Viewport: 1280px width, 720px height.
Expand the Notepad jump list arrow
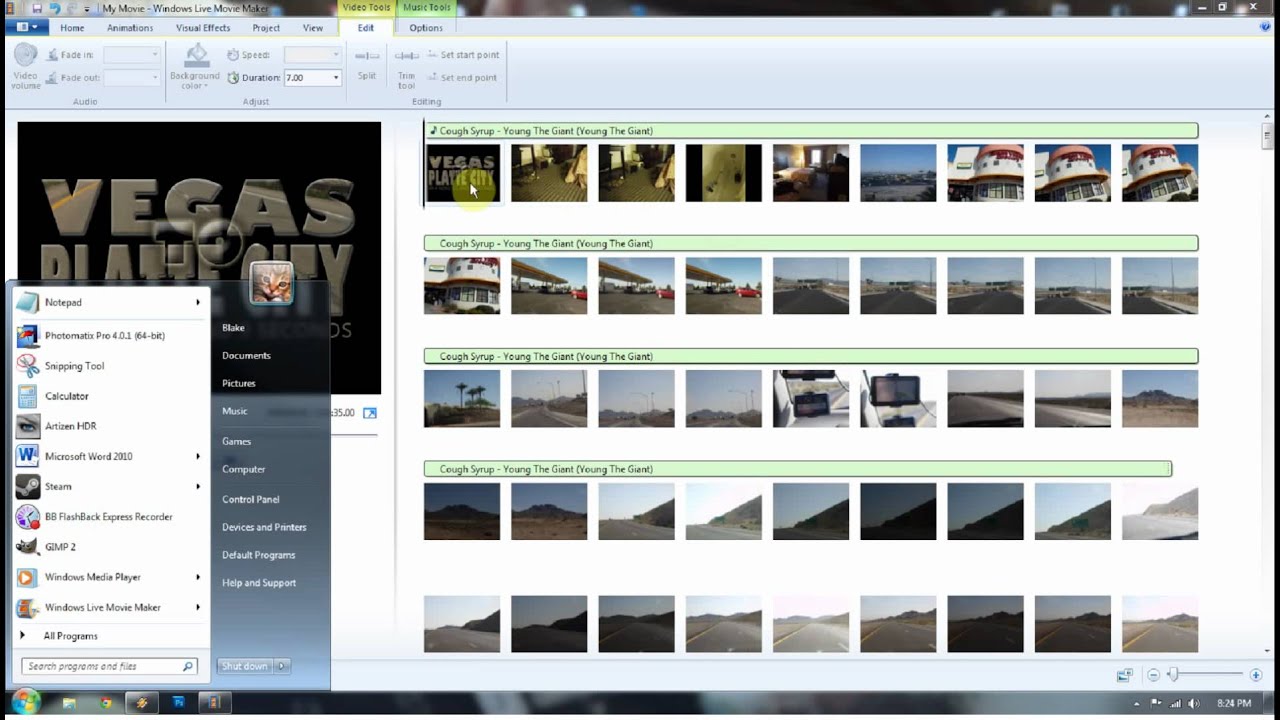pyautogui.click(x=198, y=302)
